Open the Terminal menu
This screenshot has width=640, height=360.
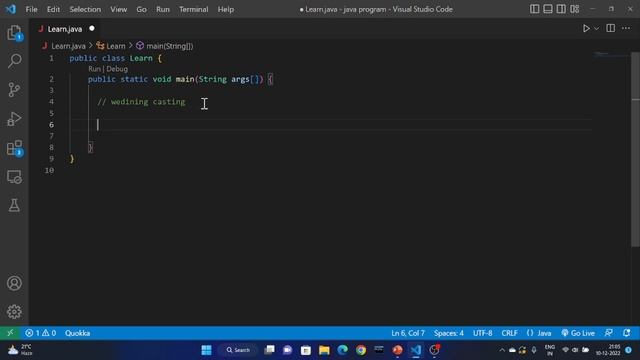(193, 9)
